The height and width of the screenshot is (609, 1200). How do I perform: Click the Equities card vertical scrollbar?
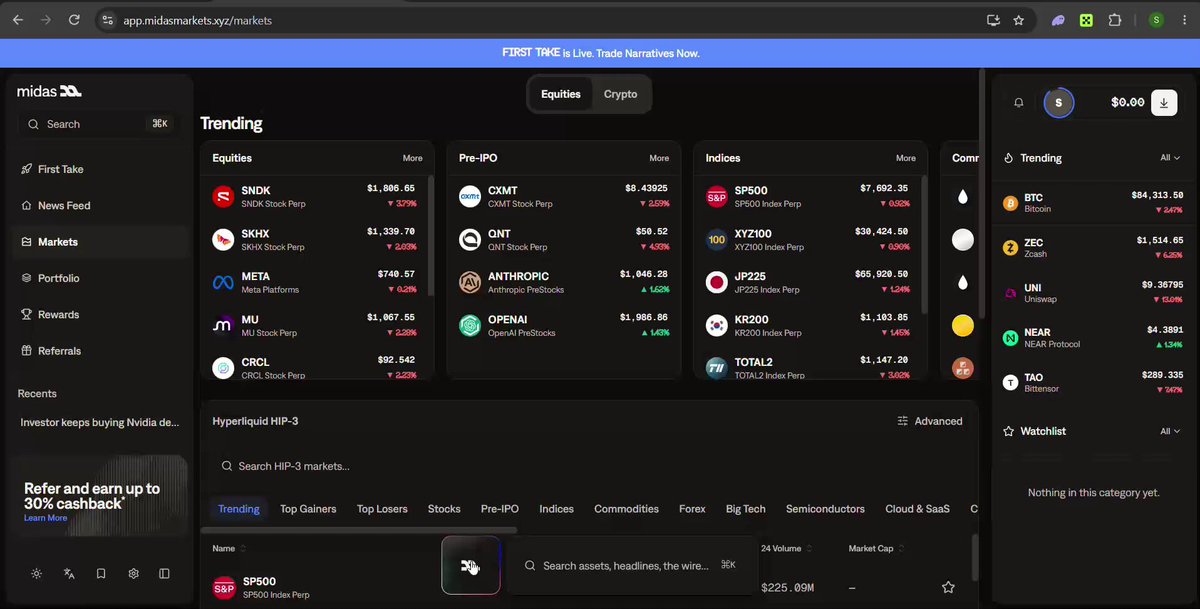point(431,235)
